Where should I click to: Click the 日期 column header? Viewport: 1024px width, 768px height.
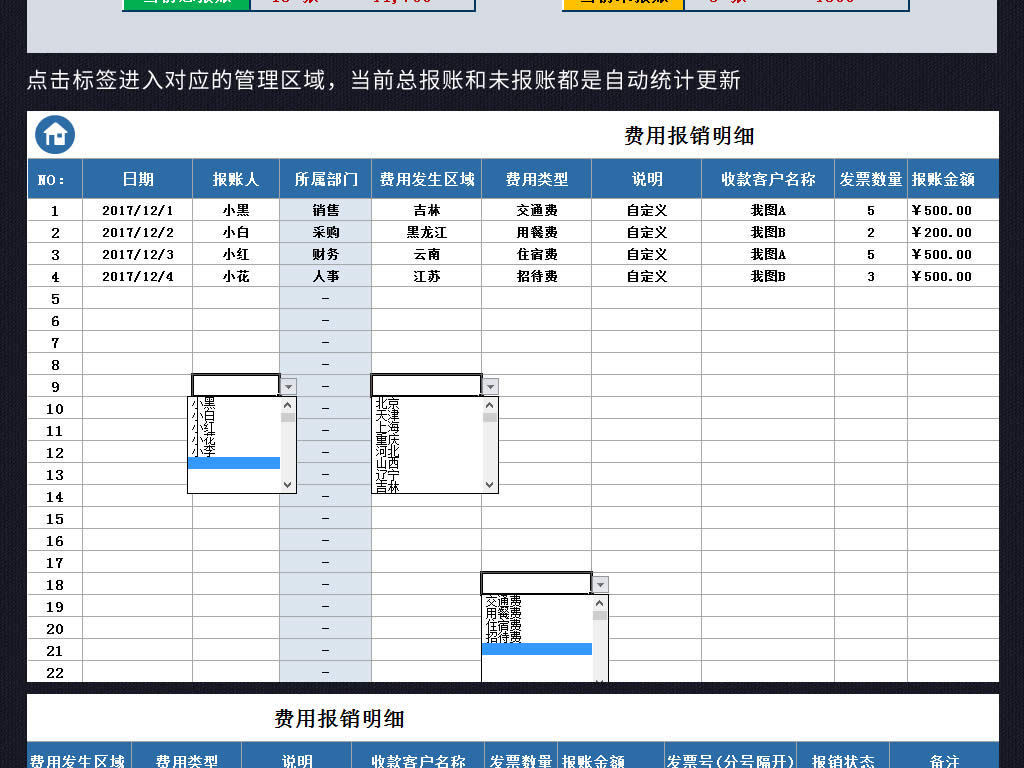click(136, 178)
